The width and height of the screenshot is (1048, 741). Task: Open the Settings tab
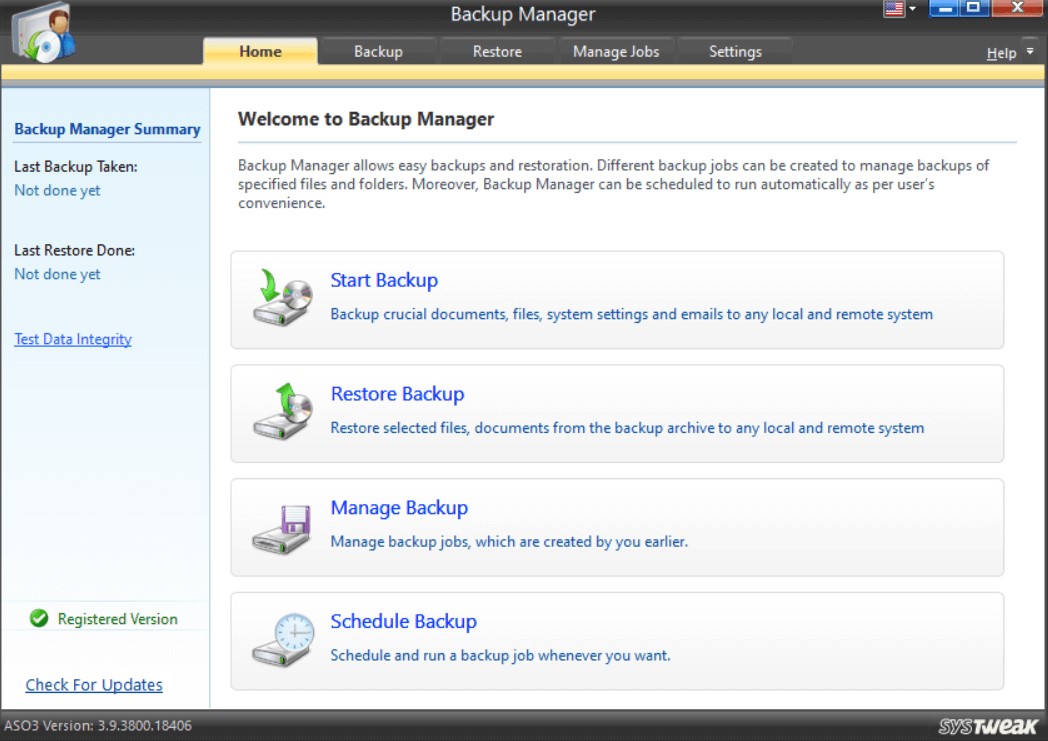734,51
